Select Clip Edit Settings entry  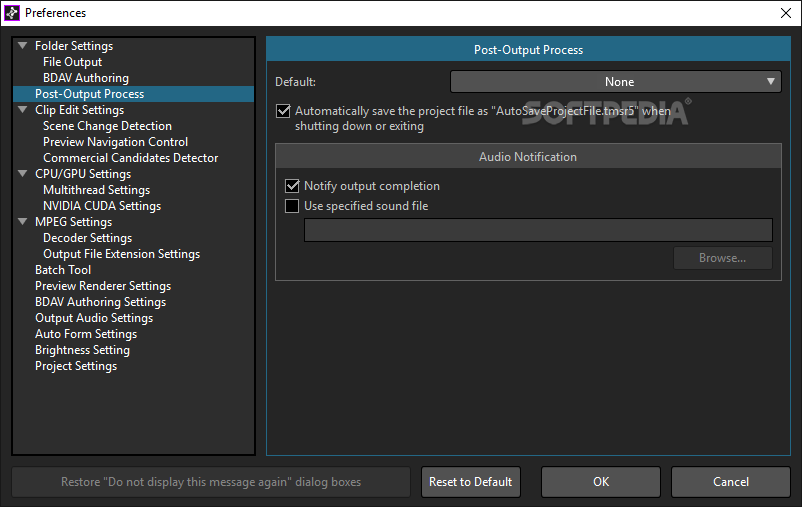pyautogui.click(x=79, y=110)
